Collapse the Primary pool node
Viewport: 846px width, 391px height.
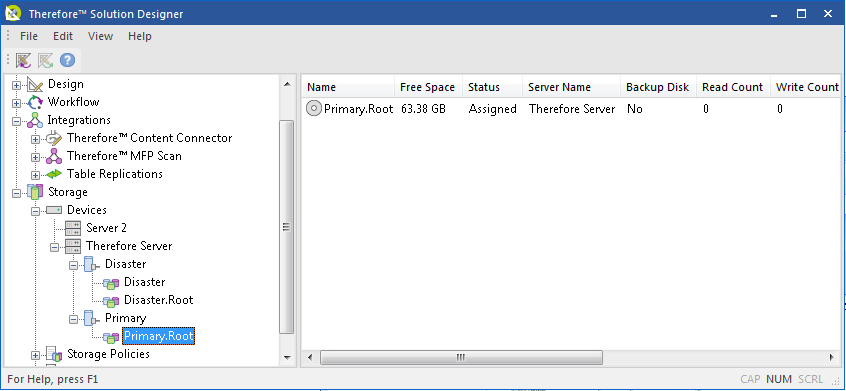74,319
